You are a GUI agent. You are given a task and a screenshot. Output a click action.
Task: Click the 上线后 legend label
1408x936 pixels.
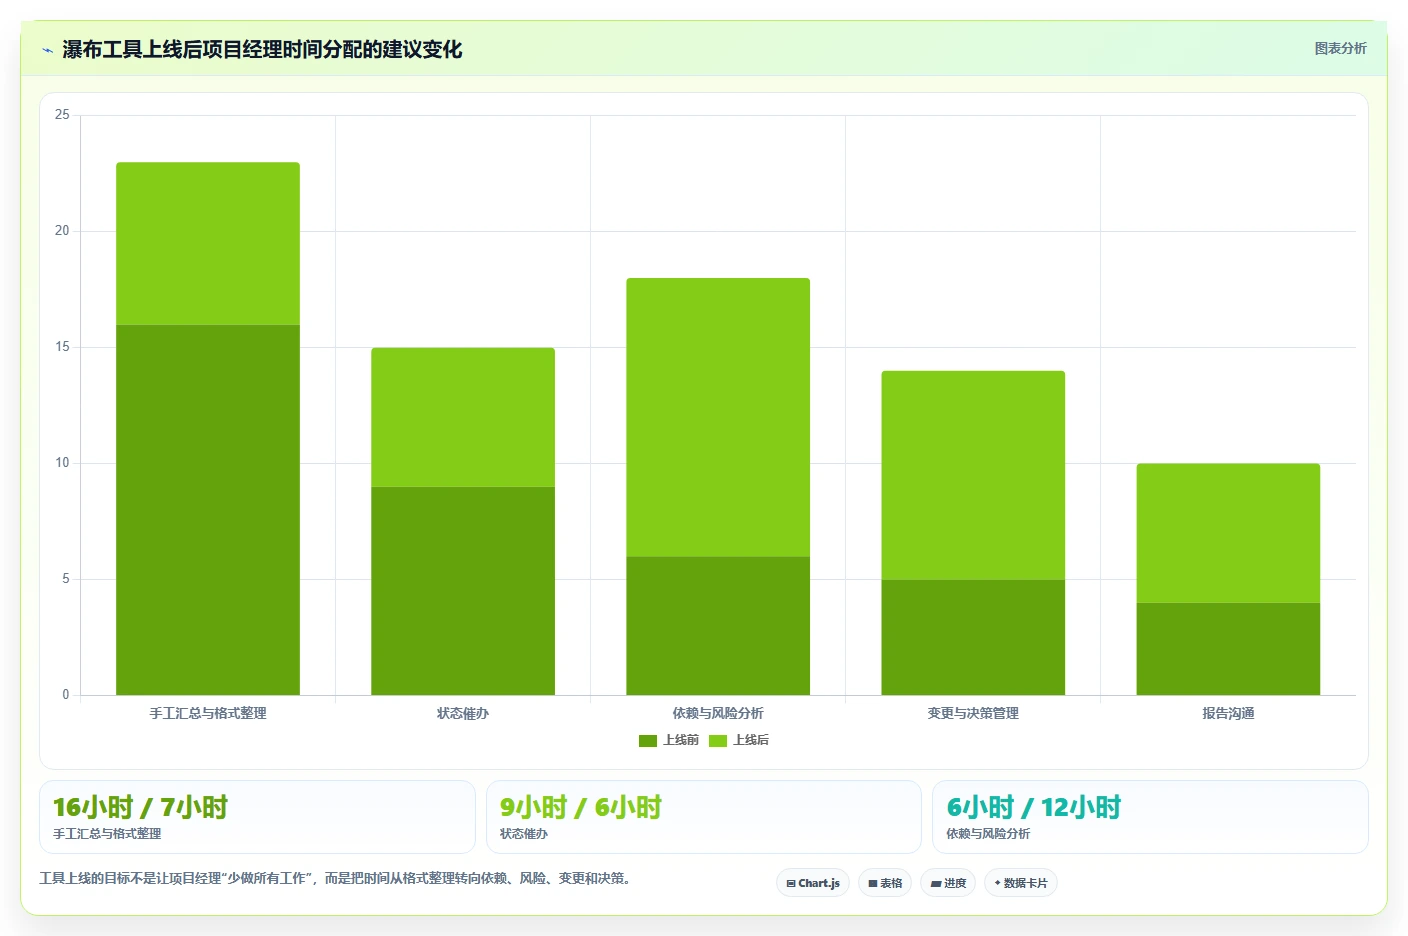751,740
